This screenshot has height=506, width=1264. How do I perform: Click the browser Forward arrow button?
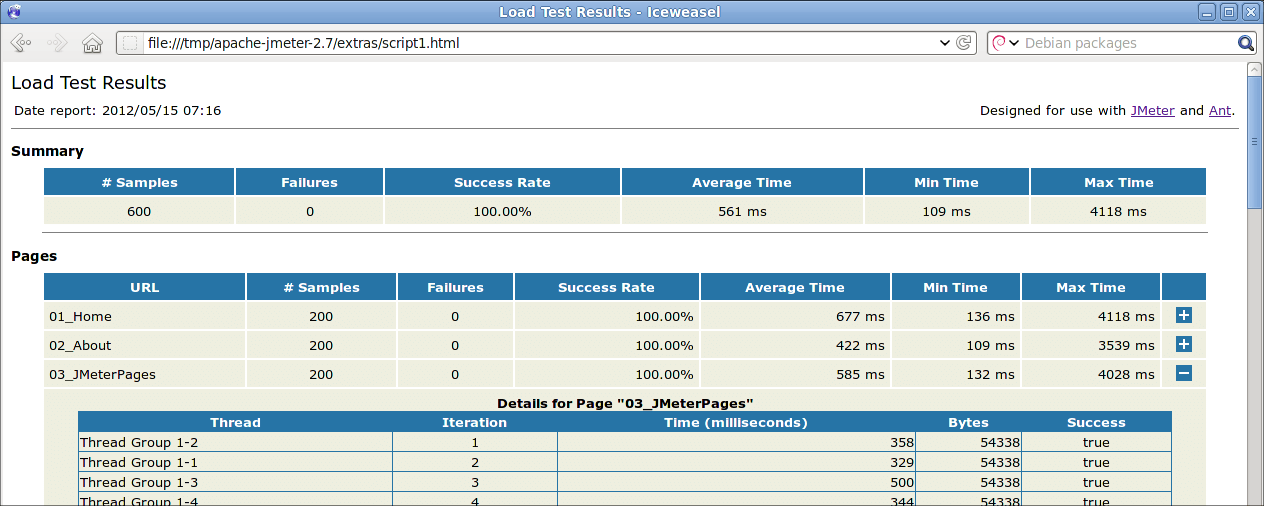coord(56,43)
